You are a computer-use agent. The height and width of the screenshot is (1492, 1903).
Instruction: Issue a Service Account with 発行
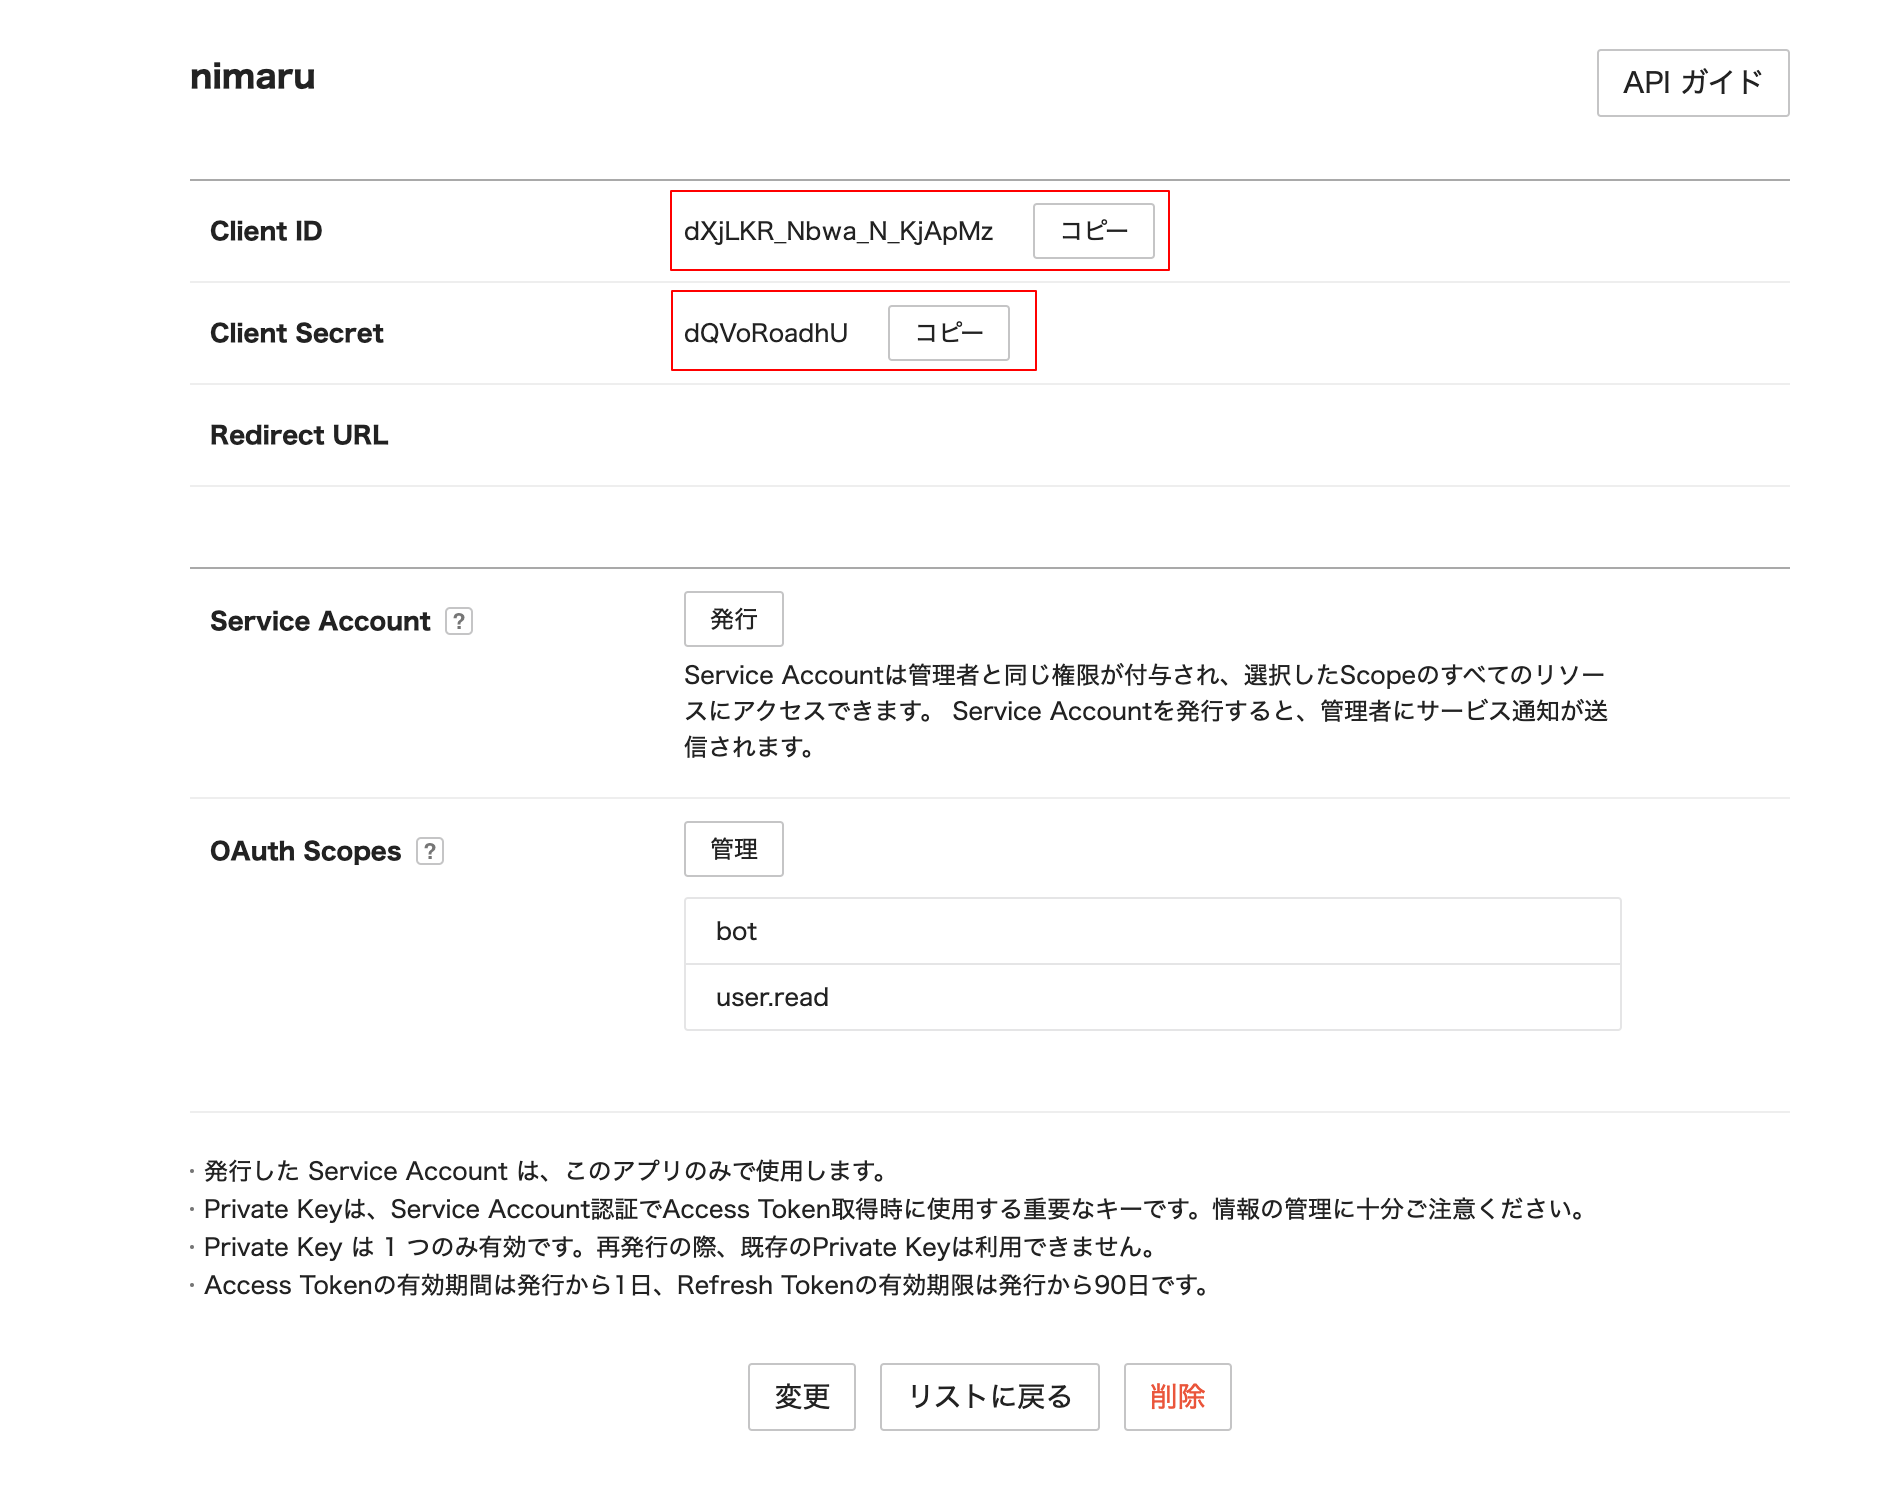[x=733, y=619]
